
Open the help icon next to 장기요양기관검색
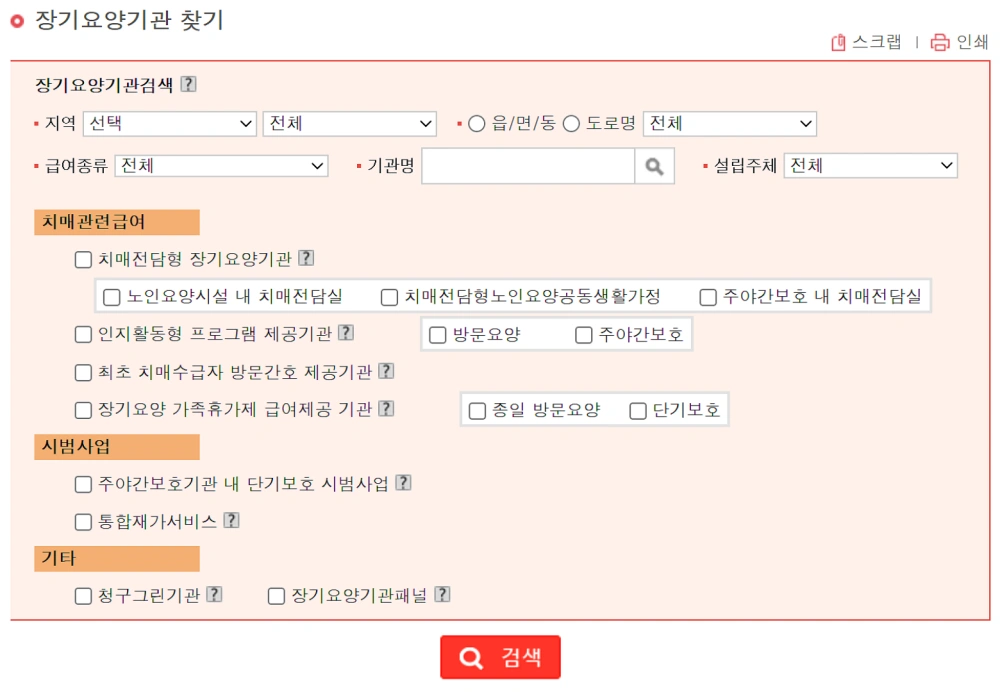pyautogui.click(x=190, y=85)
